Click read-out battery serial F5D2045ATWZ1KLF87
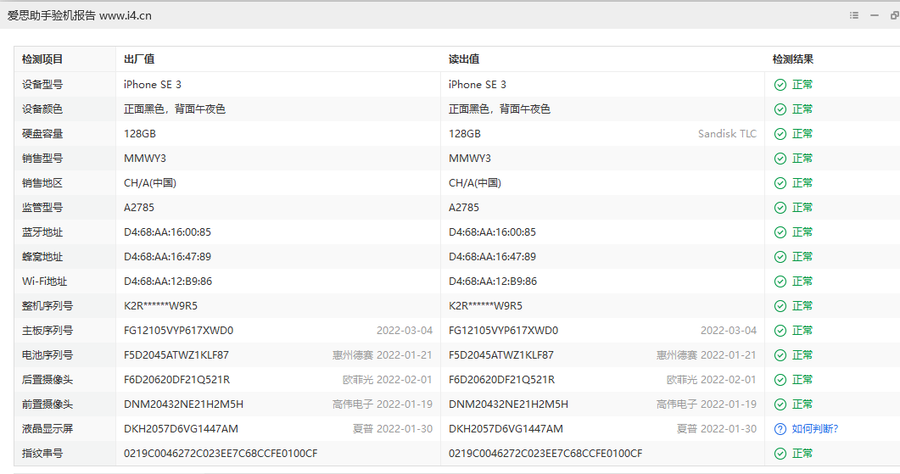Image resolution: width=900 pixels, height=474 pixels. tap(501, 355)
